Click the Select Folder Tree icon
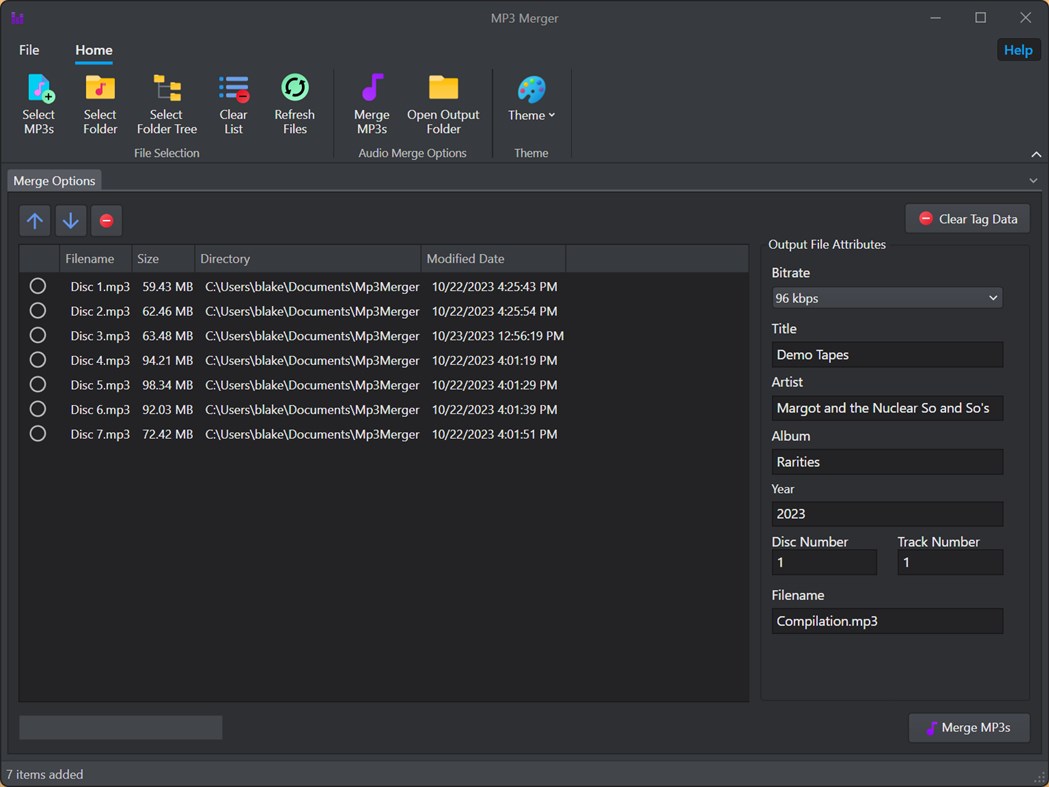This screenshot has width=1049, height=787. pos(166,95)
